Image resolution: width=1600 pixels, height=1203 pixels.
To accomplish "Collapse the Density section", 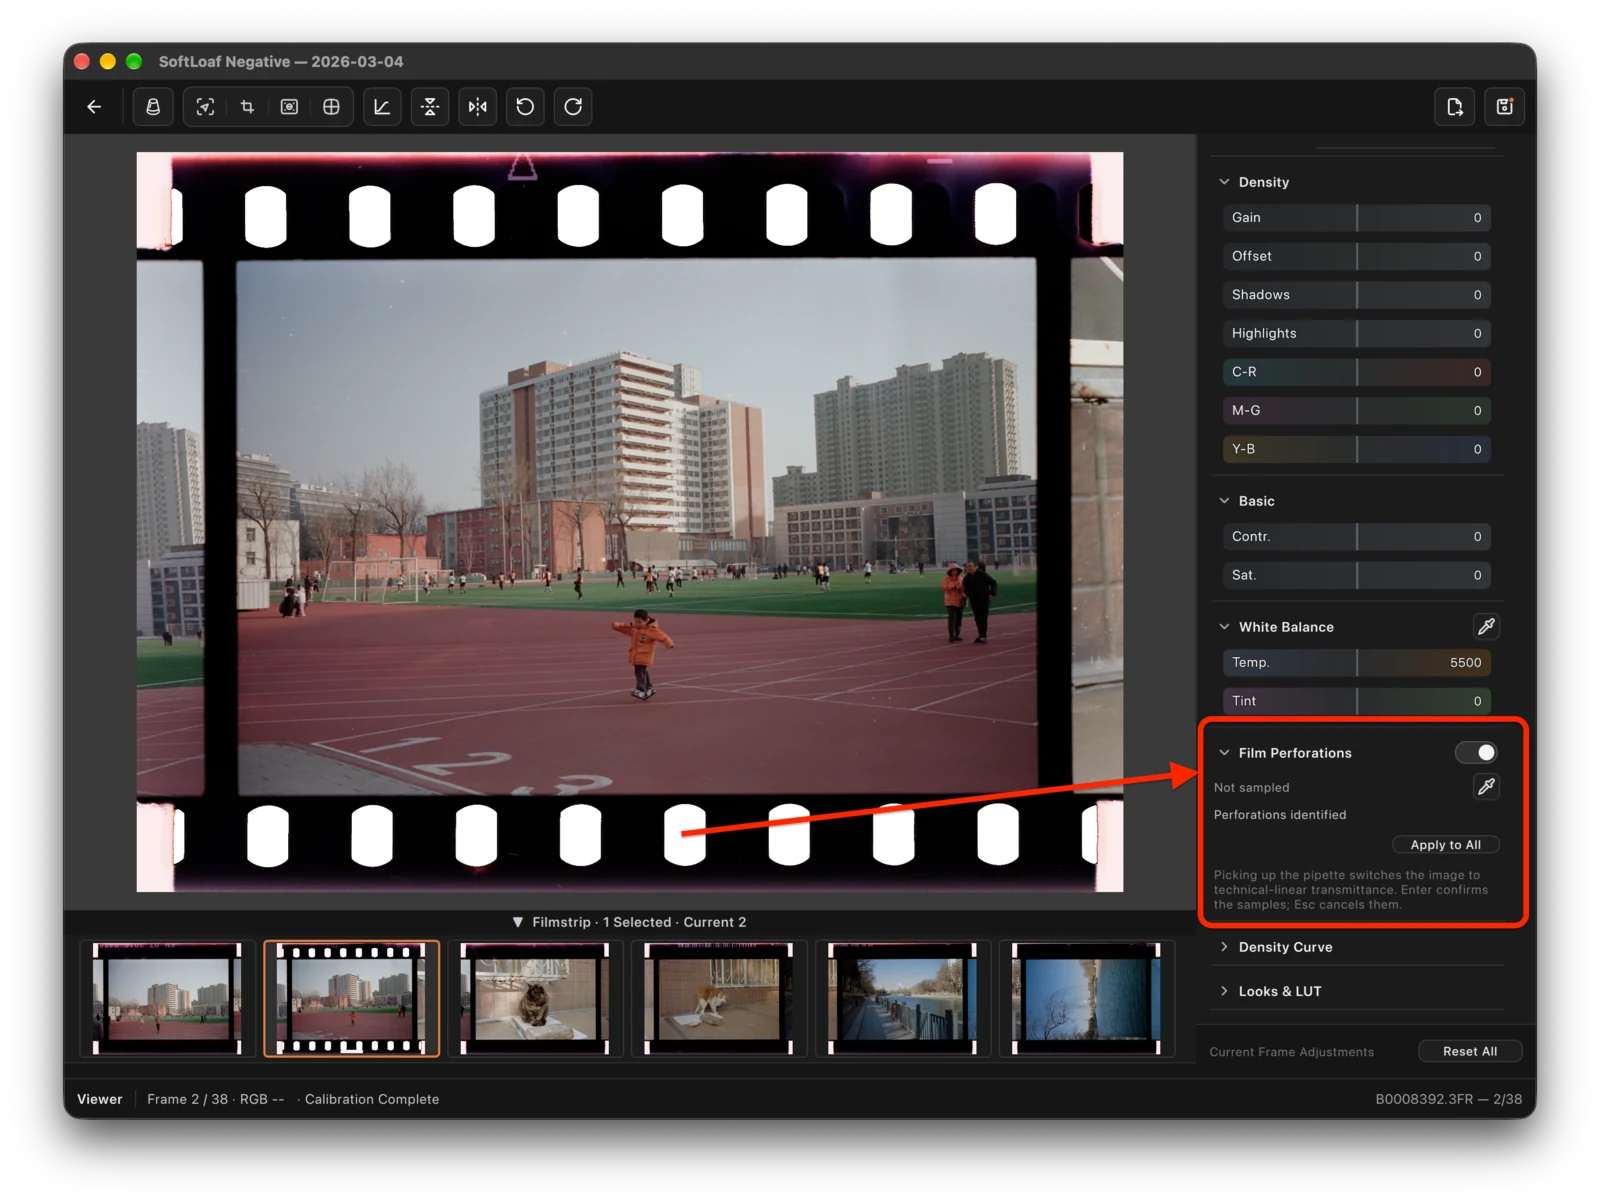I will [x=1224, y=182].
